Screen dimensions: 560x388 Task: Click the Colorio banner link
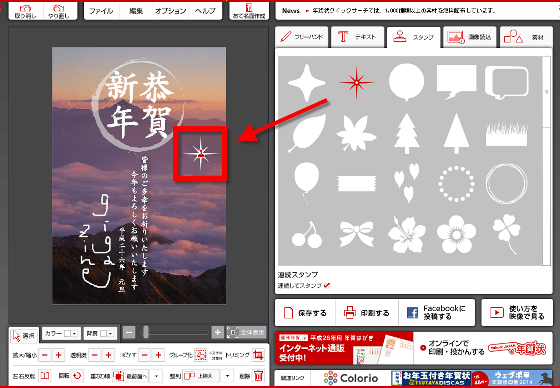351,378
